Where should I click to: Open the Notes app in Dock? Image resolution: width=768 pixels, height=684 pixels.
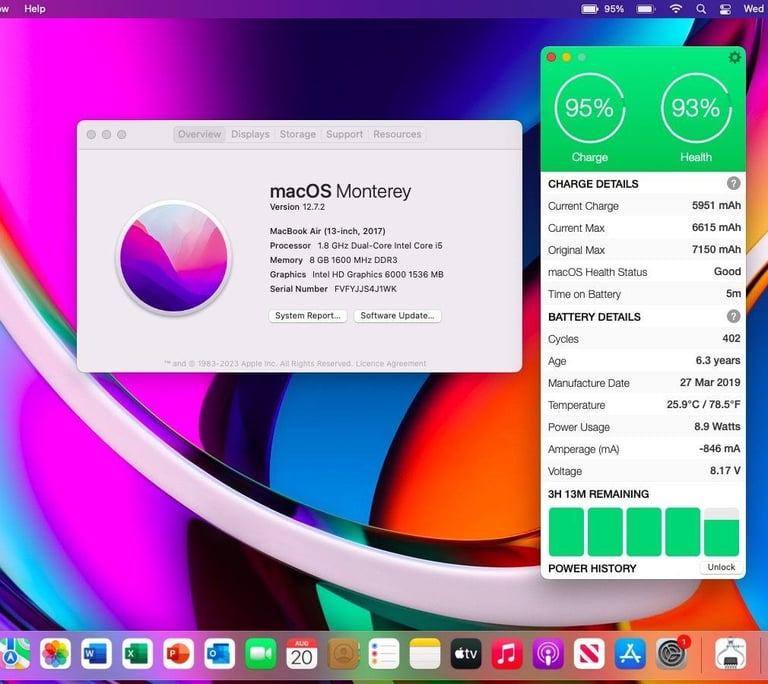pos(425,654)
